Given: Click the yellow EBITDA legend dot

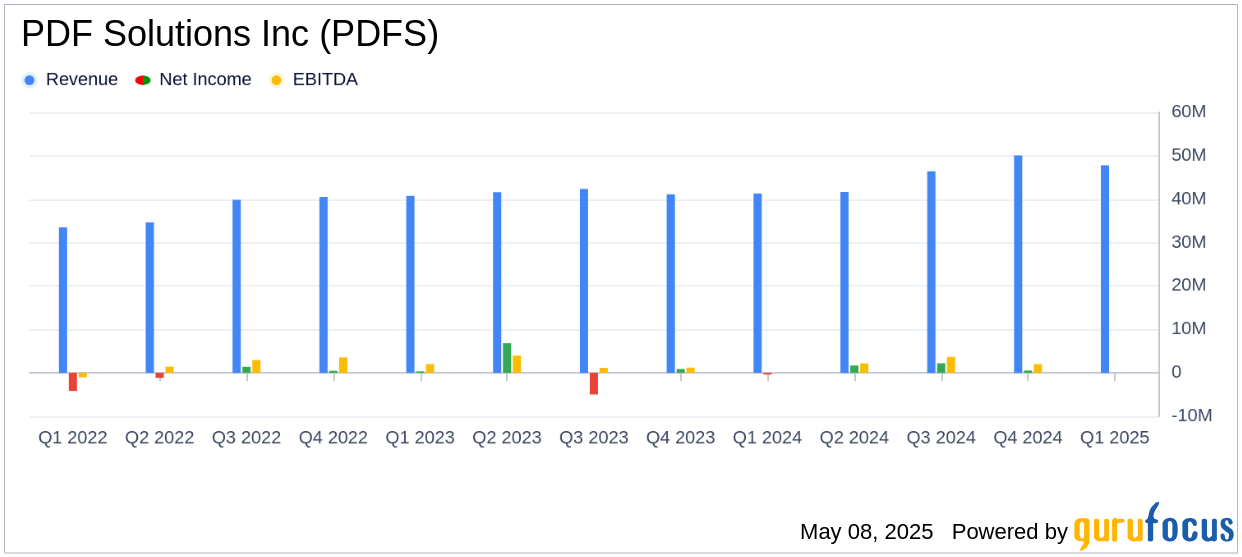Looking at the screenshot, I should pos(276,80).
